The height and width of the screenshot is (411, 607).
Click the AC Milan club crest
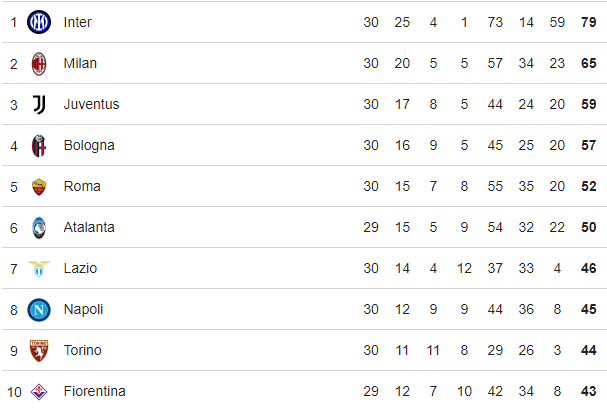tap(39, 63)
